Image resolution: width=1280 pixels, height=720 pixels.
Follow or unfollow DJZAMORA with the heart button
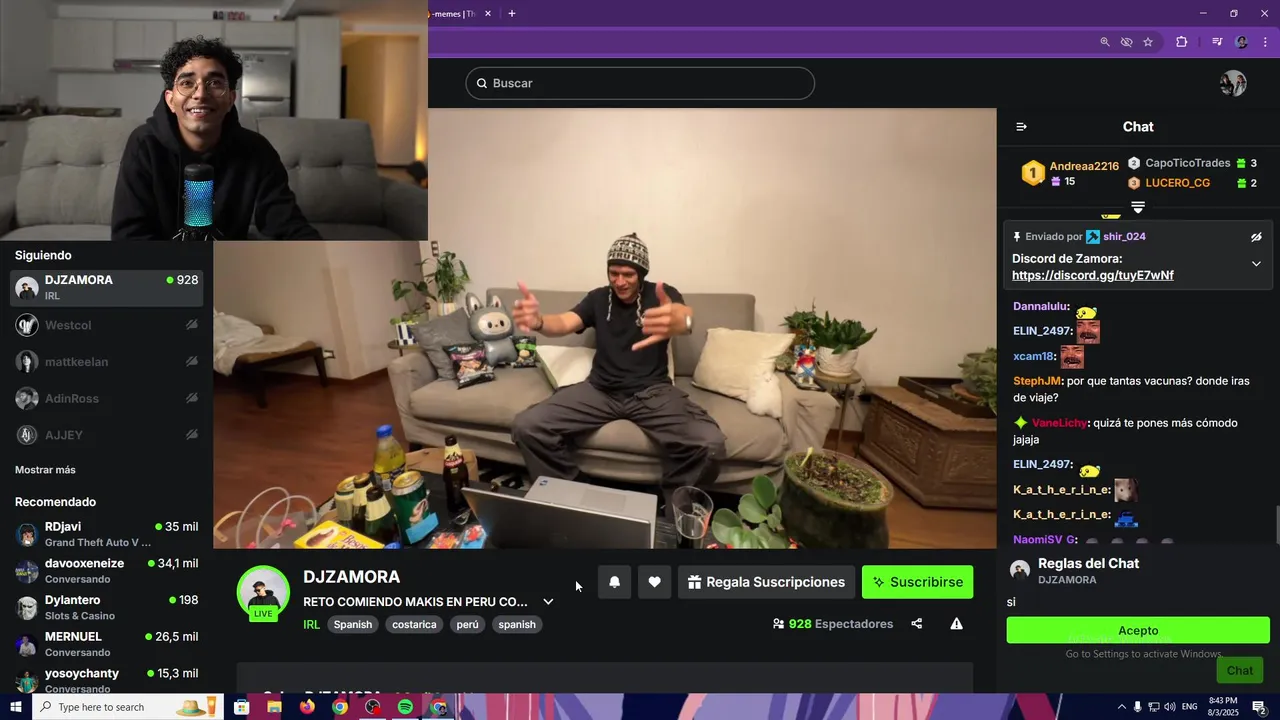654,582
